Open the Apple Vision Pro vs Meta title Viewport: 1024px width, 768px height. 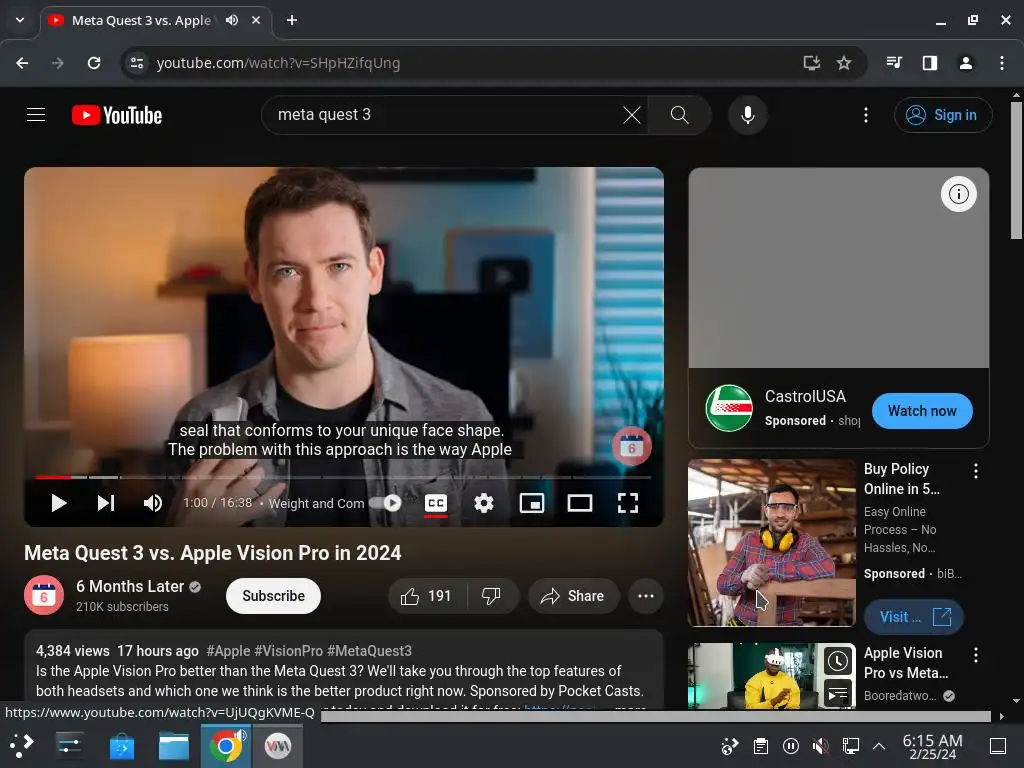[x=905, y=663]
